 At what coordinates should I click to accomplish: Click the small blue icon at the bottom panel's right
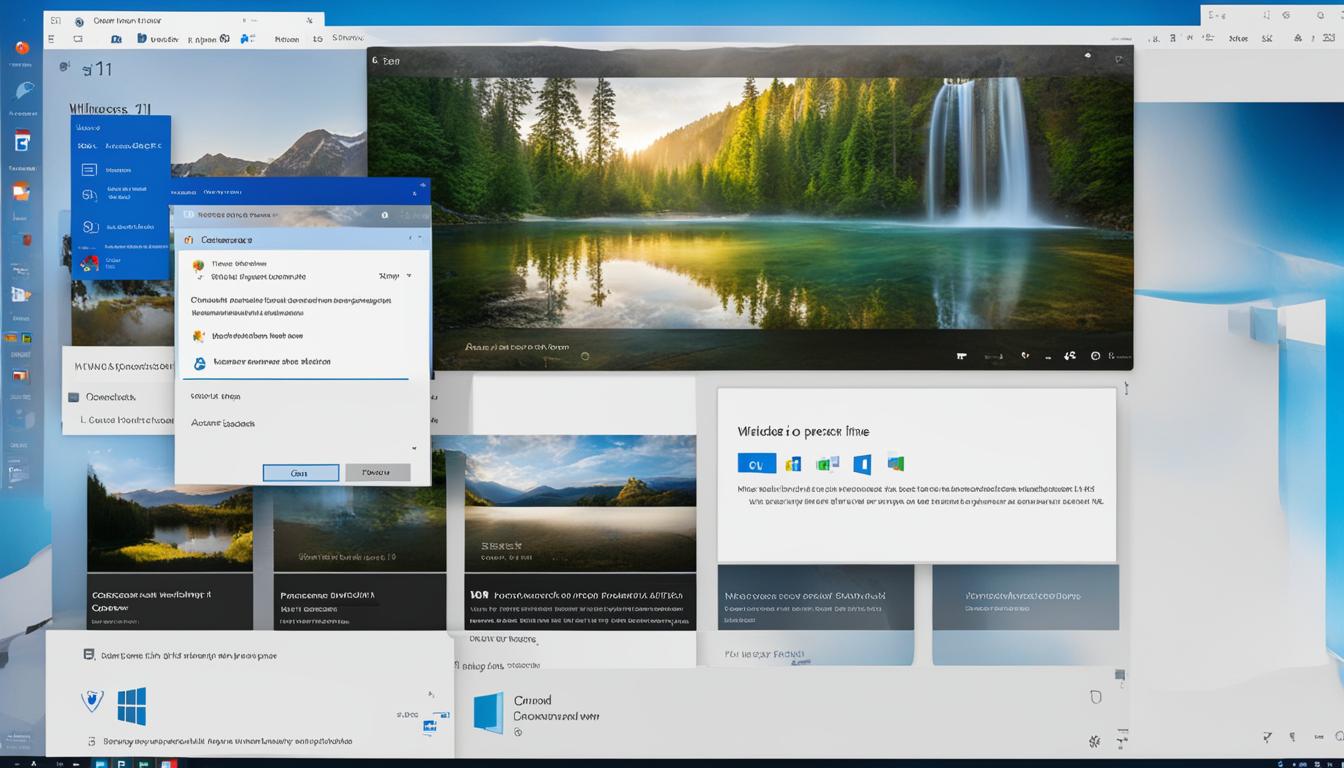click(430, 726)
